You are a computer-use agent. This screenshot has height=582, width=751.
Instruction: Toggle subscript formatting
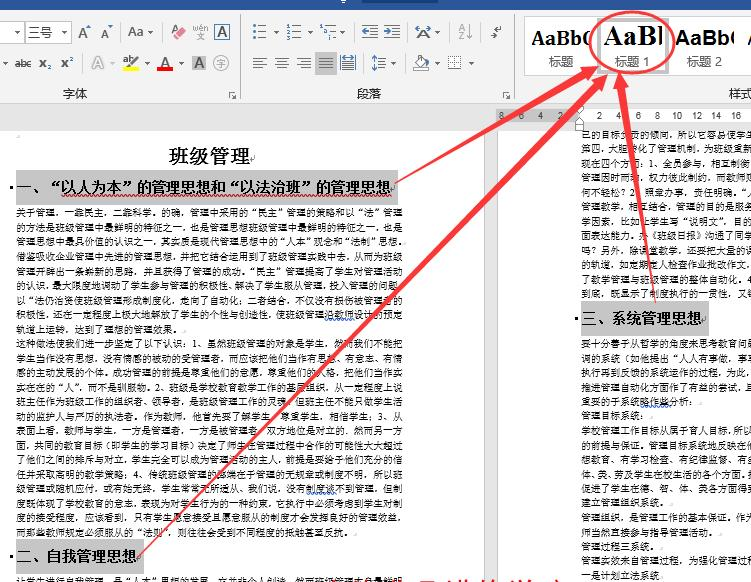(x=45, y=63)
